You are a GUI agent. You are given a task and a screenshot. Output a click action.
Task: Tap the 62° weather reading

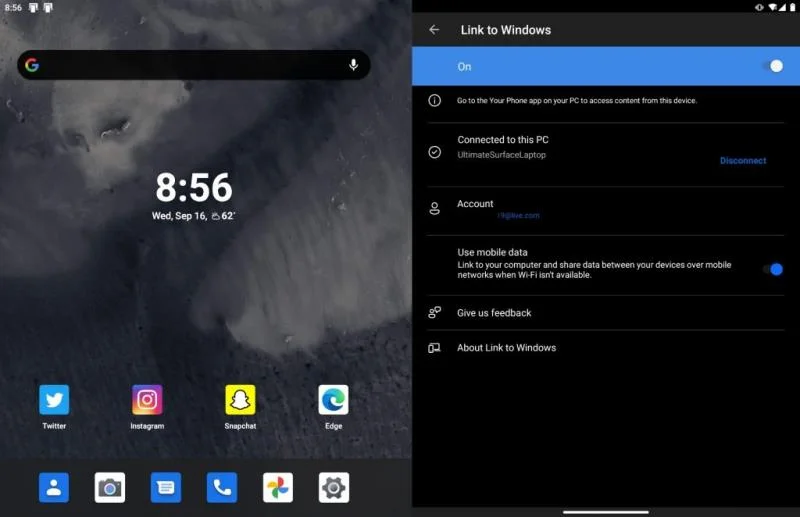[223, 216]
